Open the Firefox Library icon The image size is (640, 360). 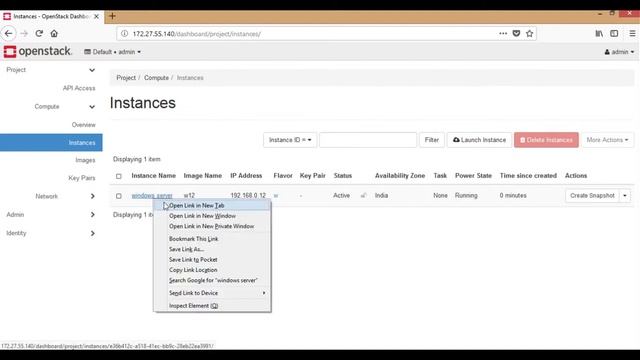(599, 33)
